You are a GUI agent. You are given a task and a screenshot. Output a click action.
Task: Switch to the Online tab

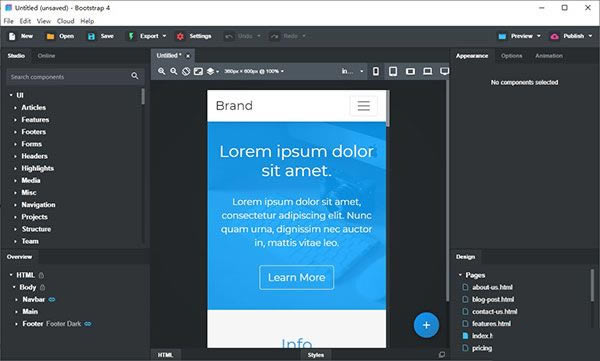(x=46, y=56)
